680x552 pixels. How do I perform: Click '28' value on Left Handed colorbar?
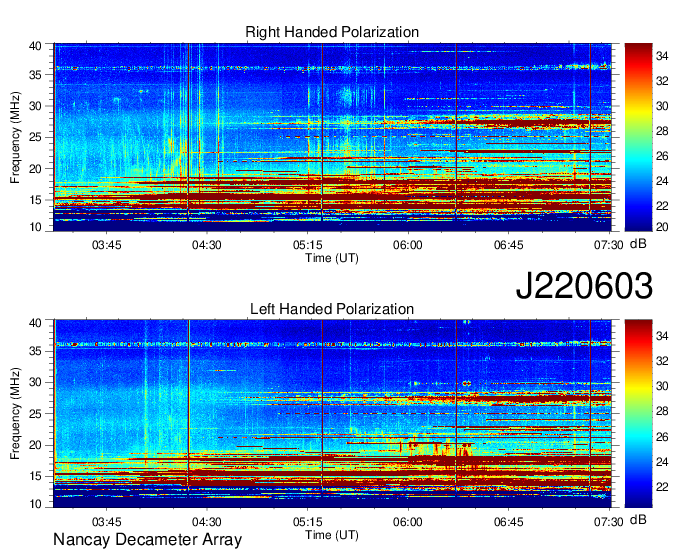click(662, 412)
